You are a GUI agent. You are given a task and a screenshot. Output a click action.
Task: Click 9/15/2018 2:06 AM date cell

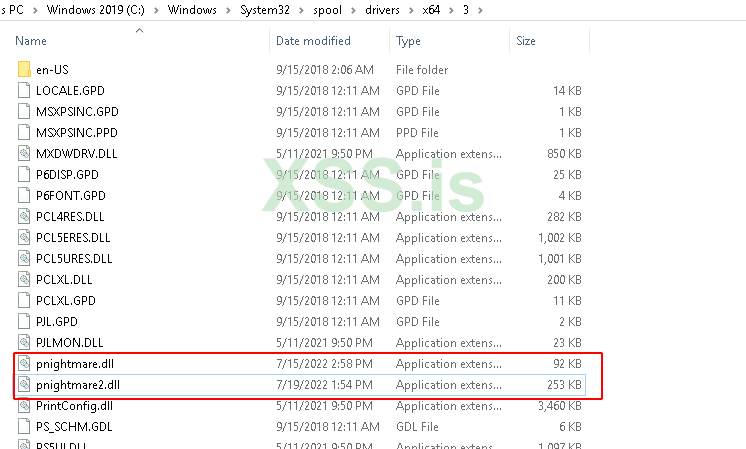click(325, 70)
